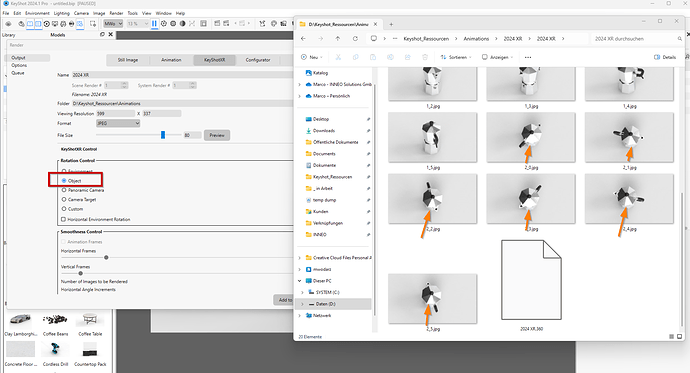Image resolution: width=690 pixels, height=373 pixels.
Task: Pause real-time rendering in the KeyShot toolbar
Action: coord(154,23)
